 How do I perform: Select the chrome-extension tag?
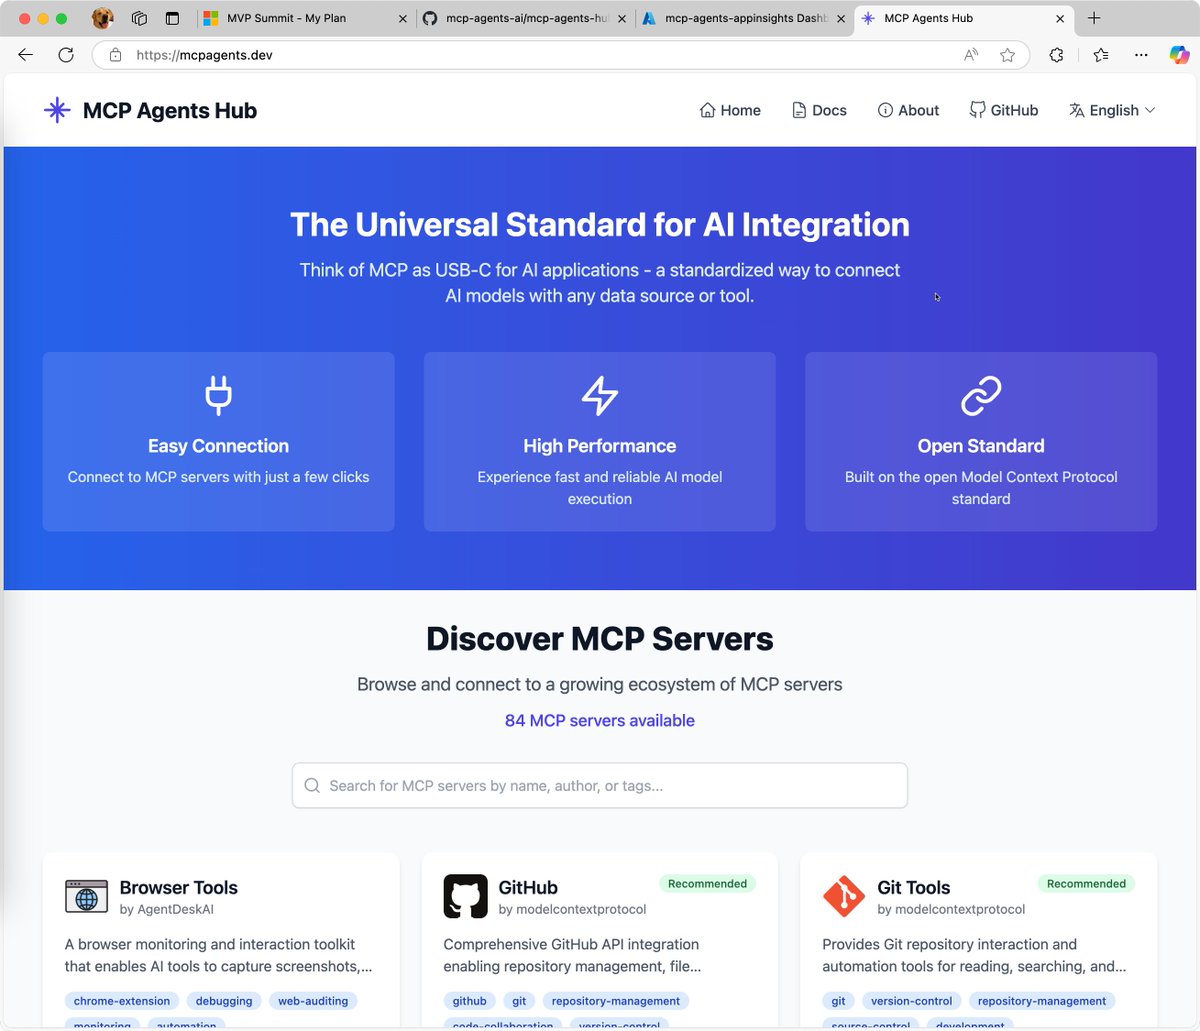click(122, 1000)
